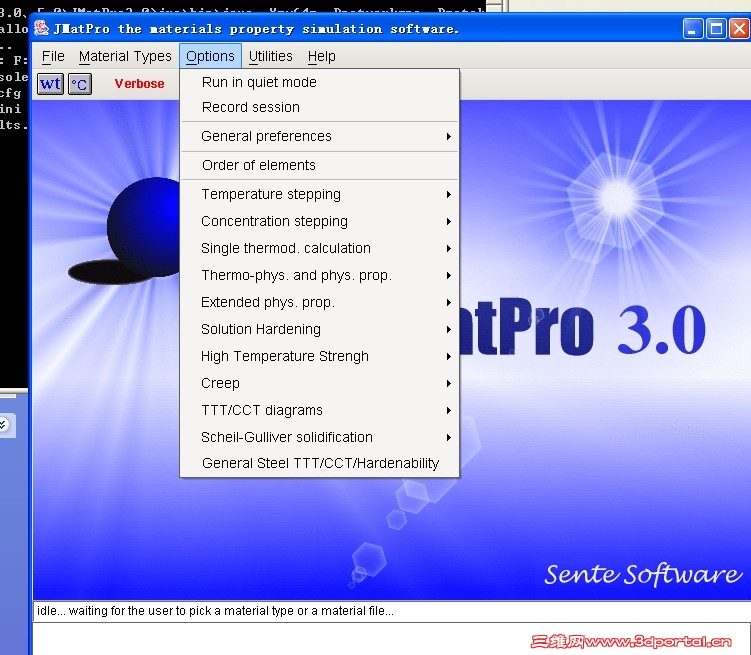Expand Creep submenu

click(x=319, y=383)
